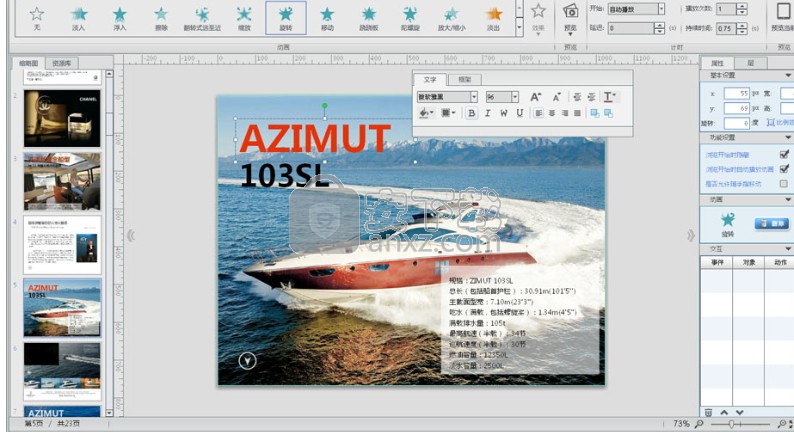Viewport: 794px width, 432px height.
Task: Enable the unchecked third 功能设置 option
Action: 784,183
